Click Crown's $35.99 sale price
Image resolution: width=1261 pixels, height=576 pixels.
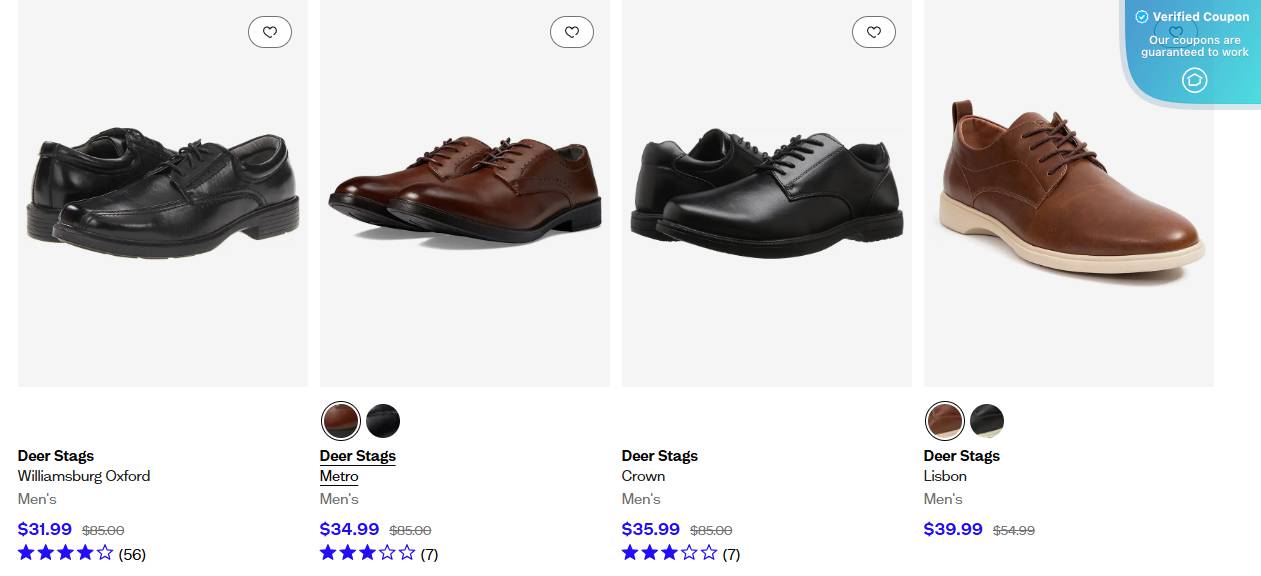[x=651, y=529]
